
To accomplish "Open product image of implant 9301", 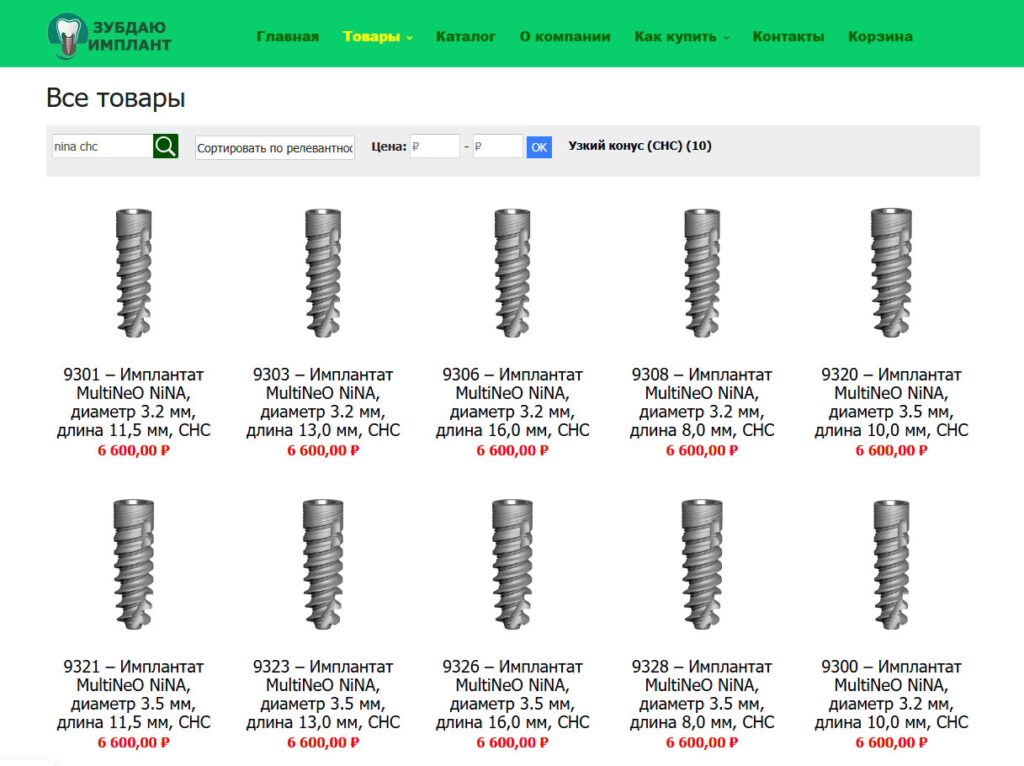I will (x=134, y=274).
